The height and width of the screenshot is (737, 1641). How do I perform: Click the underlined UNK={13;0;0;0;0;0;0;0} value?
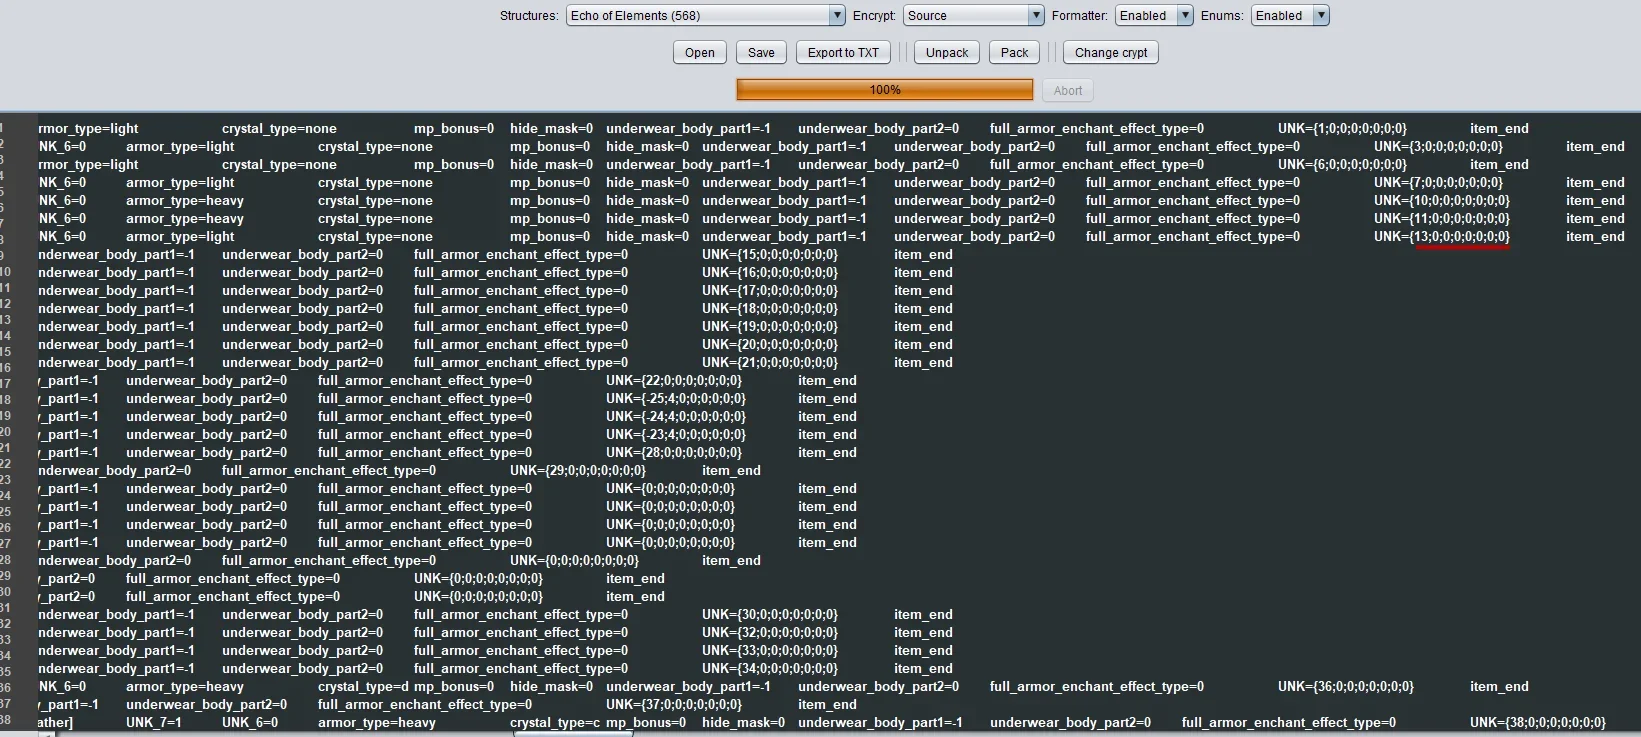pyautogui.click(x=1442, y=237)
